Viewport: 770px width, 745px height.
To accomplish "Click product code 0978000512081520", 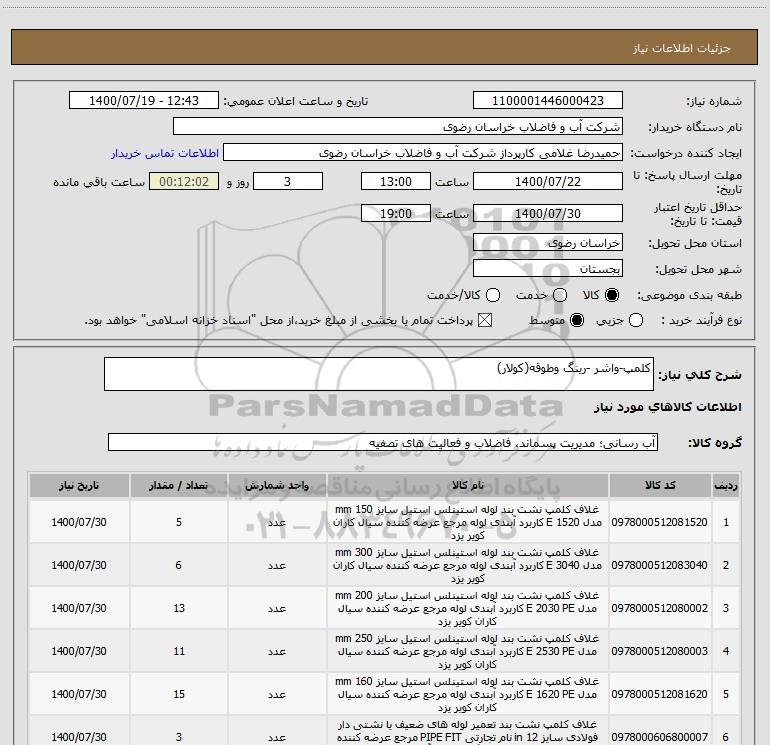I will pyautogui.click(x=660, y=522).
